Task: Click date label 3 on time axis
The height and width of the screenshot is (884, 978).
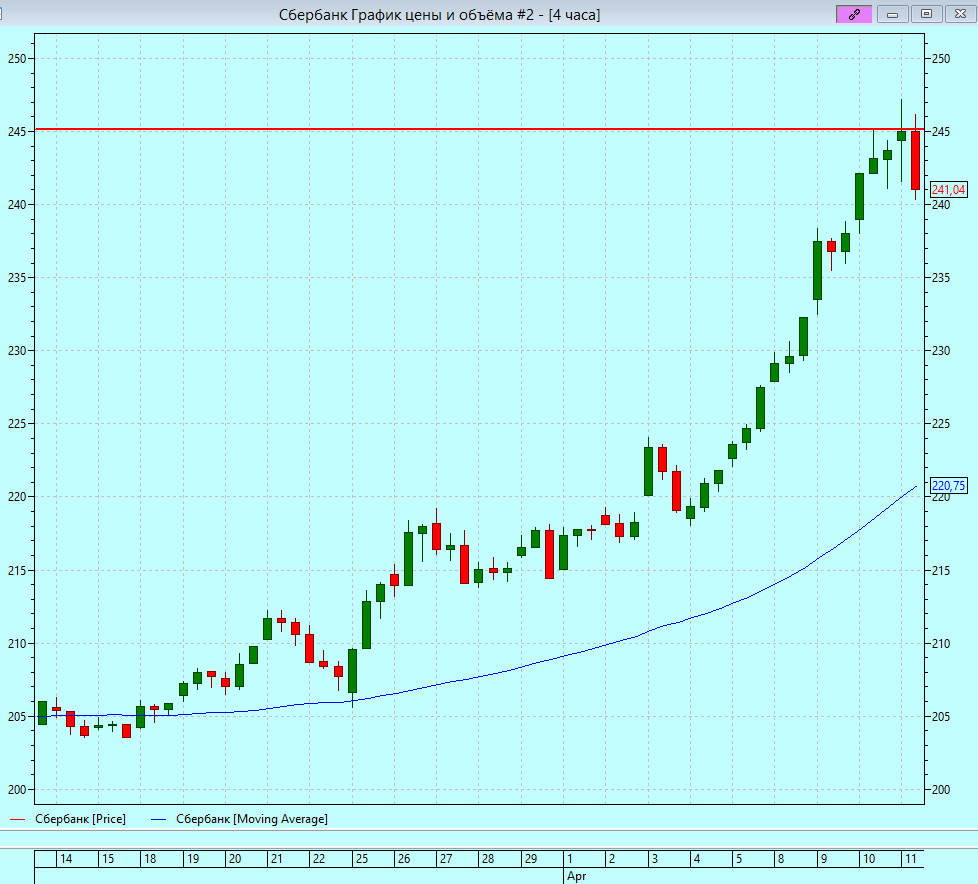Action: coord(654,859)
